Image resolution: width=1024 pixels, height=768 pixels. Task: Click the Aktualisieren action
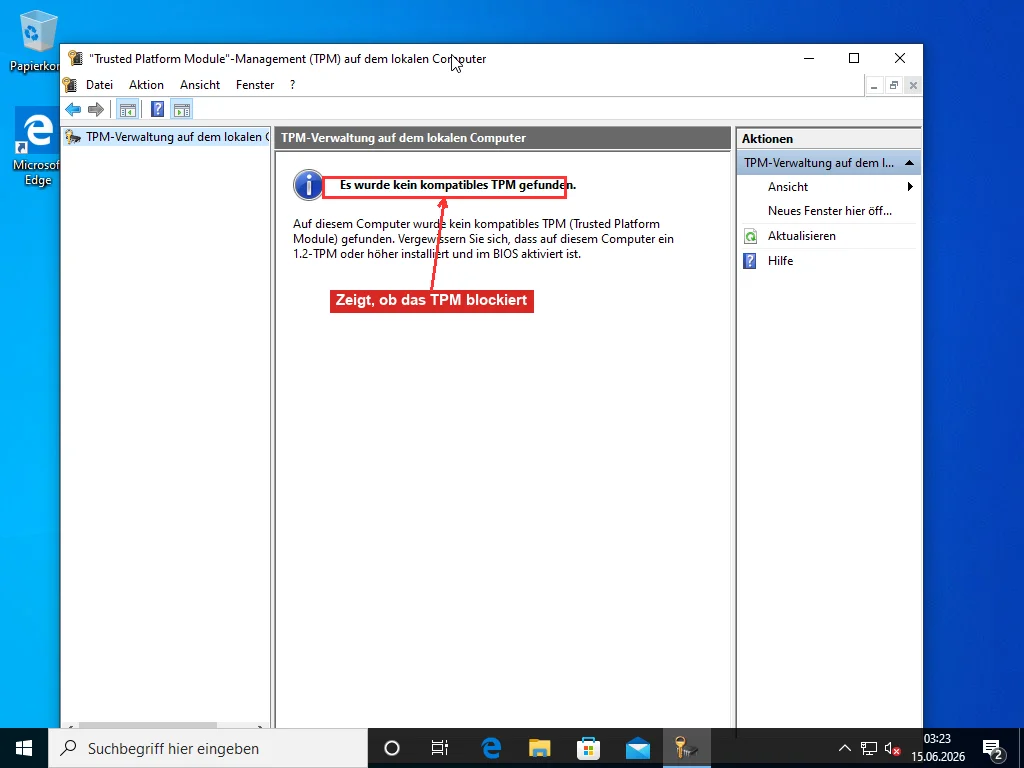[801, 236]
